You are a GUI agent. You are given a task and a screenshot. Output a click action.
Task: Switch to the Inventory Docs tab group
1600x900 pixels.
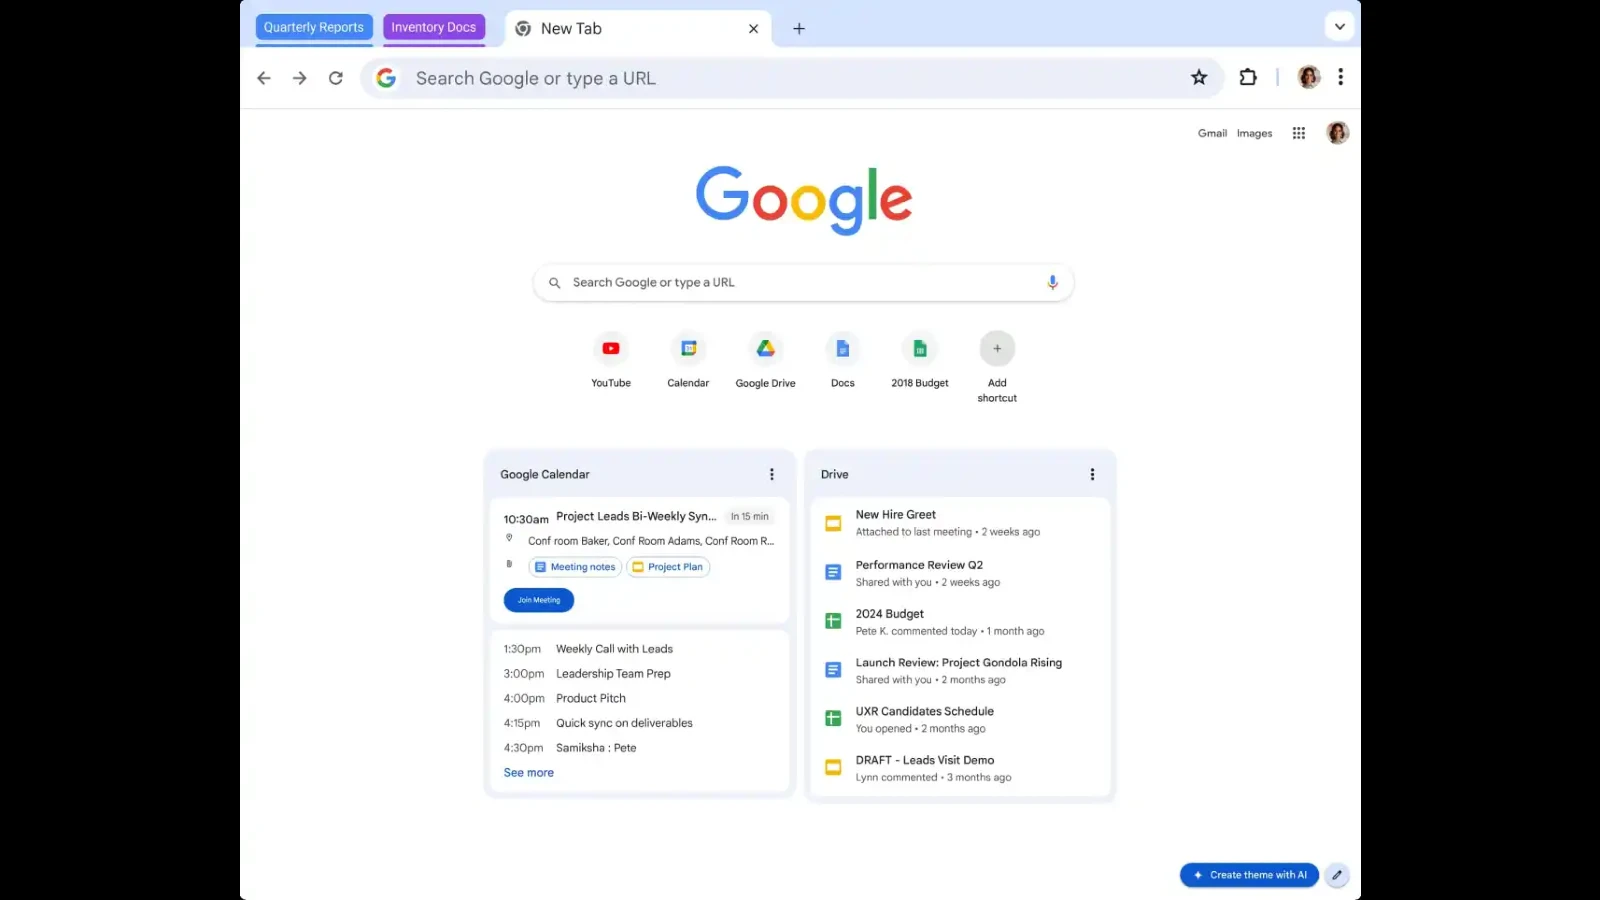[434, 27]
